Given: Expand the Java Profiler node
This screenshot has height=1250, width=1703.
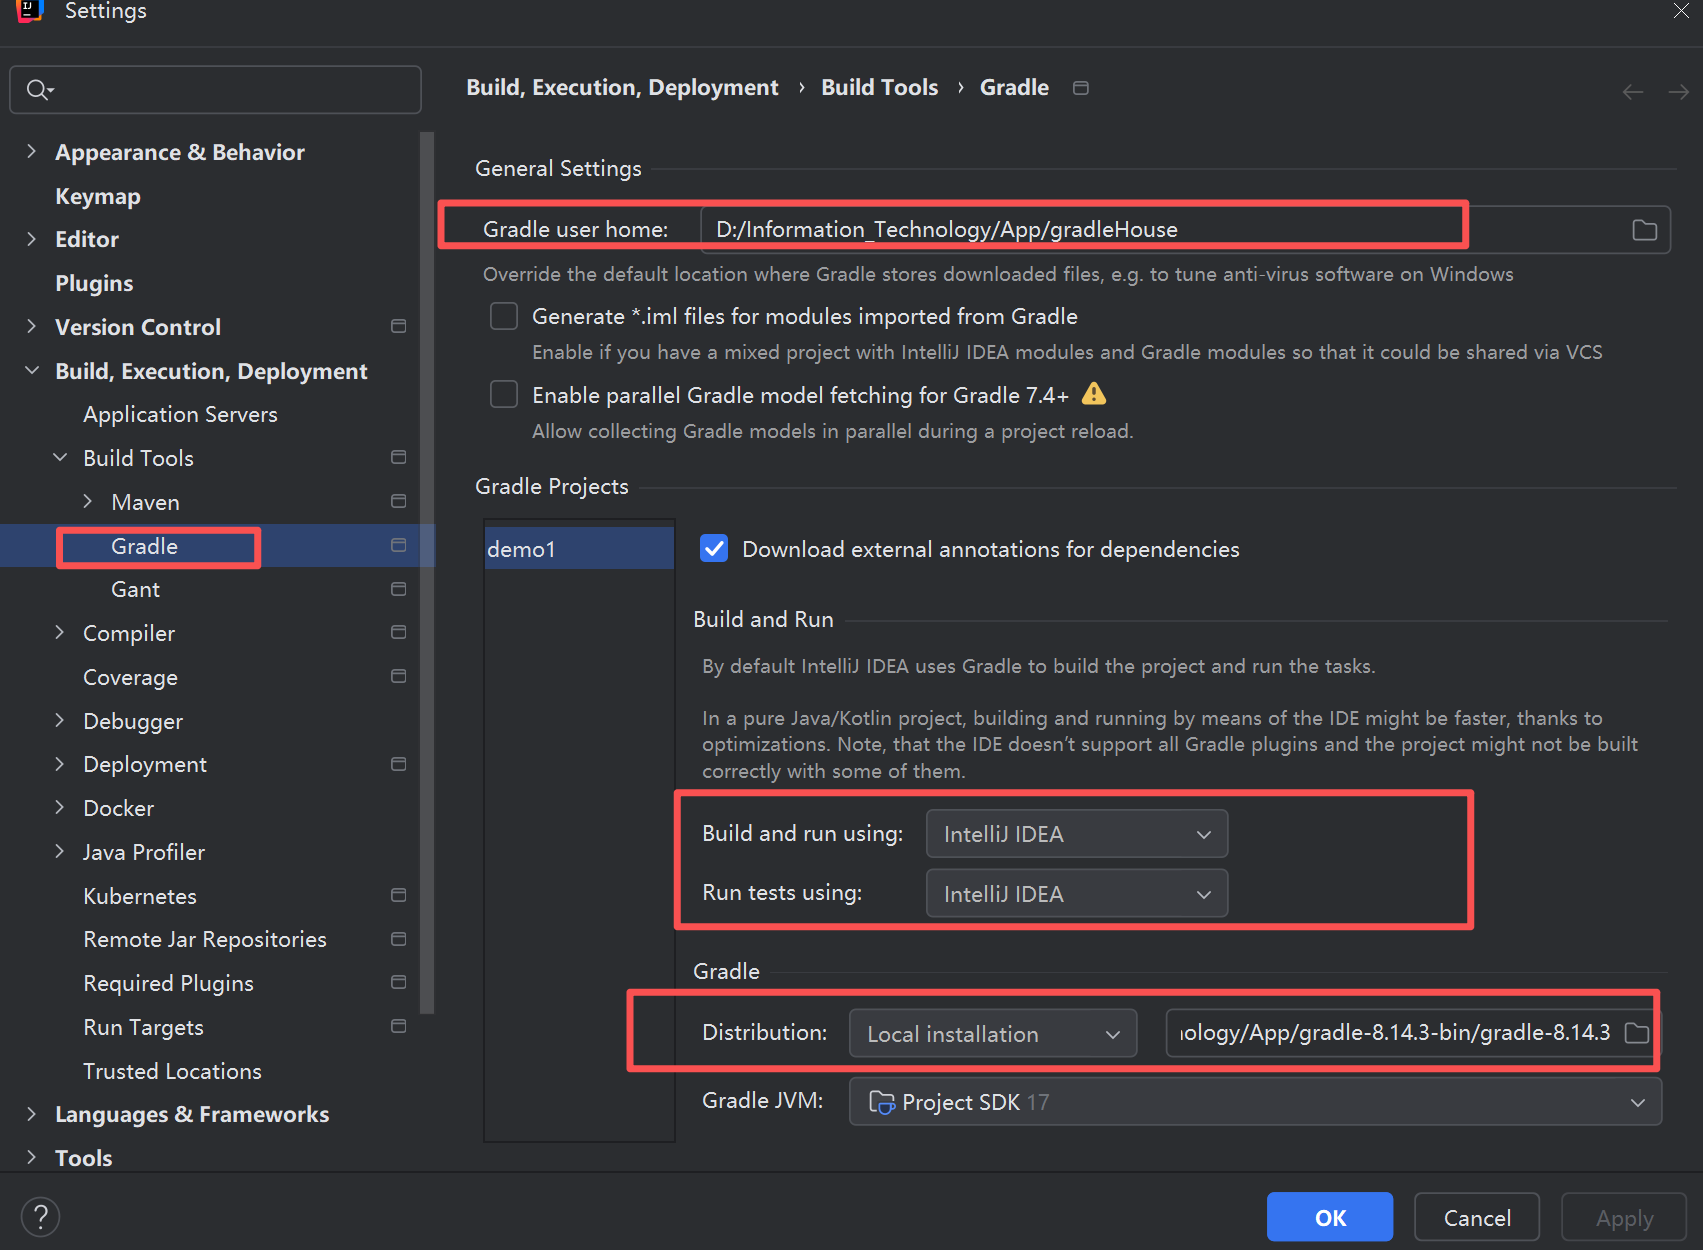Looking at the screenshot, I should coord(60,851).
